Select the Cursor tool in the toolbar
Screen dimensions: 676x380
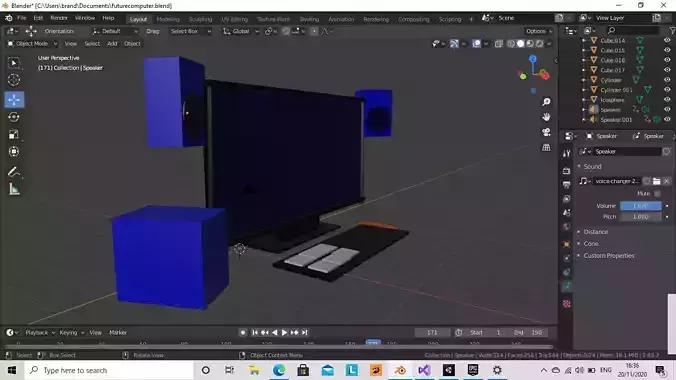click(14, 80)
